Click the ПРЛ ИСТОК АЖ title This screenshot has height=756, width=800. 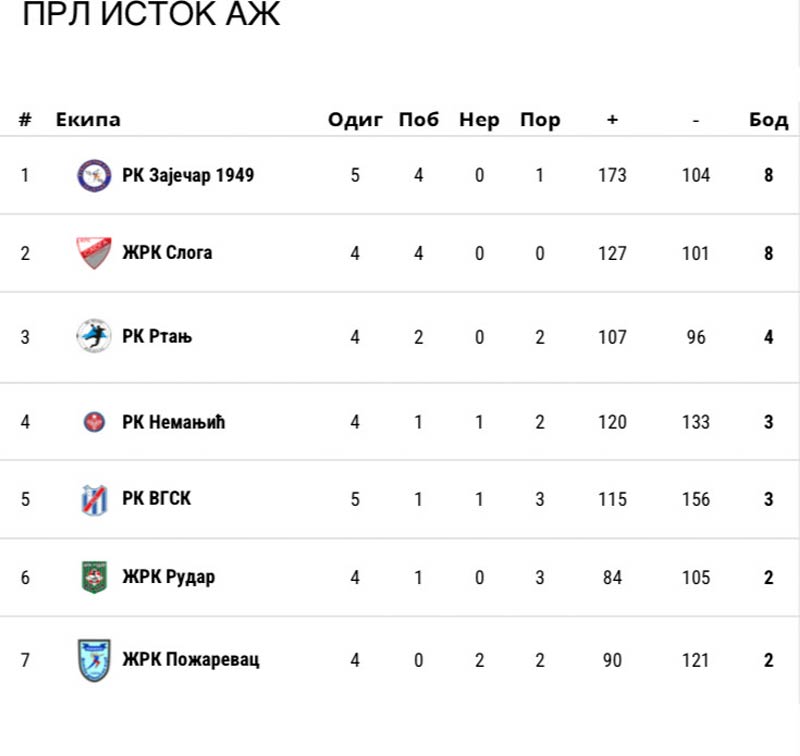click(151, 17)
